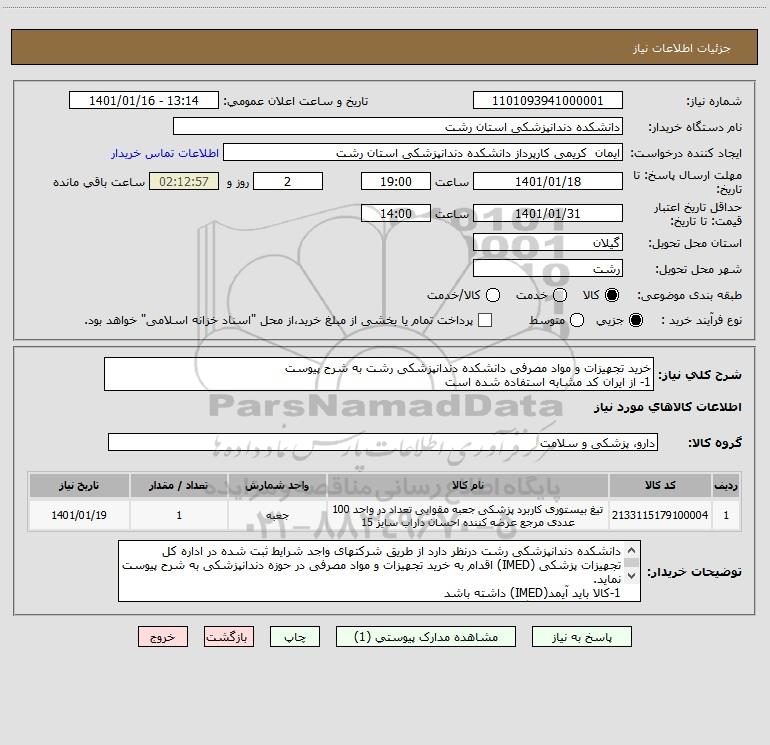Click the ایجاد کننده درخواست field
Viewport: 770px width, 745px height.
click(x=423, y=152)
